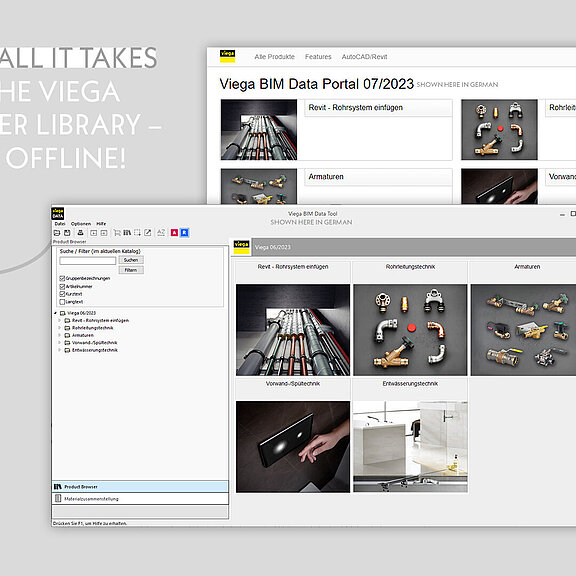Open the Revit - Rohrsystem einfügen pipes thumbnail in tool
This screenshot has width=576, height=576.
pyautogui.click(x=293, y=330)
